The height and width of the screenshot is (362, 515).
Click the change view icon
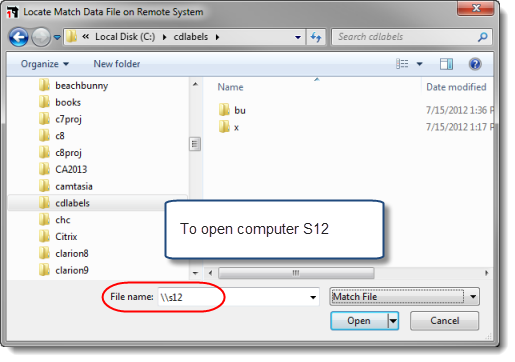[x=402, y=64]
